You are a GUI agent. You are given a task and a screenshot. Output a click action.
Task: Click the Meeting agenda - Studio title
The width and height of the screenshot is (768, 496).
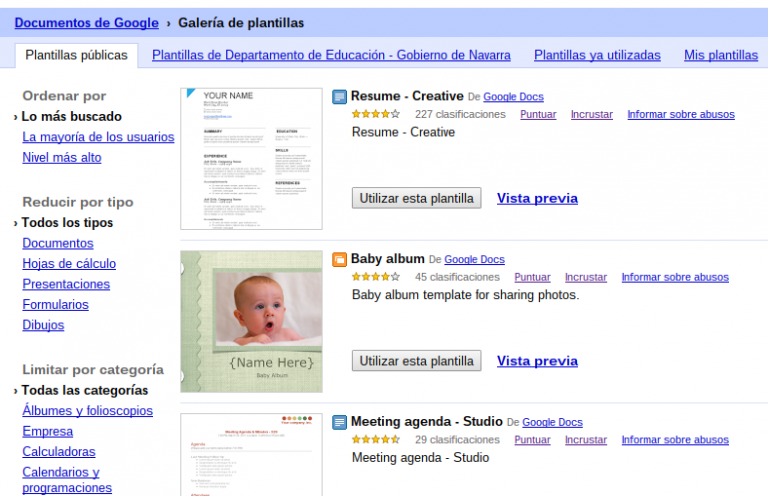tap(427, 421)
